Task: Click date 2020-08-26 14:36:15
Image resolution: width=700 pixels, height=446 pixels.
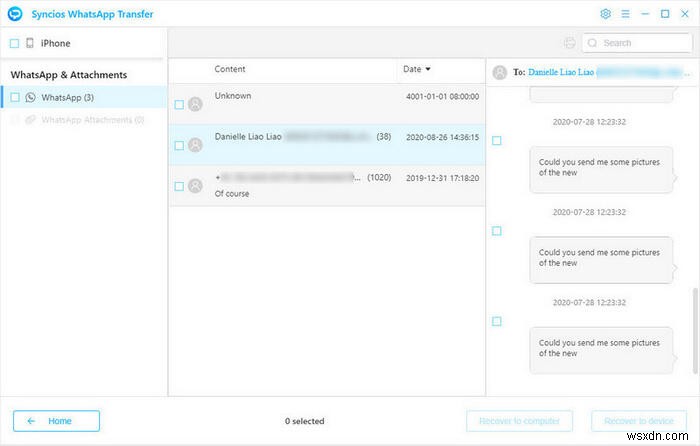Action: (442, 138)
